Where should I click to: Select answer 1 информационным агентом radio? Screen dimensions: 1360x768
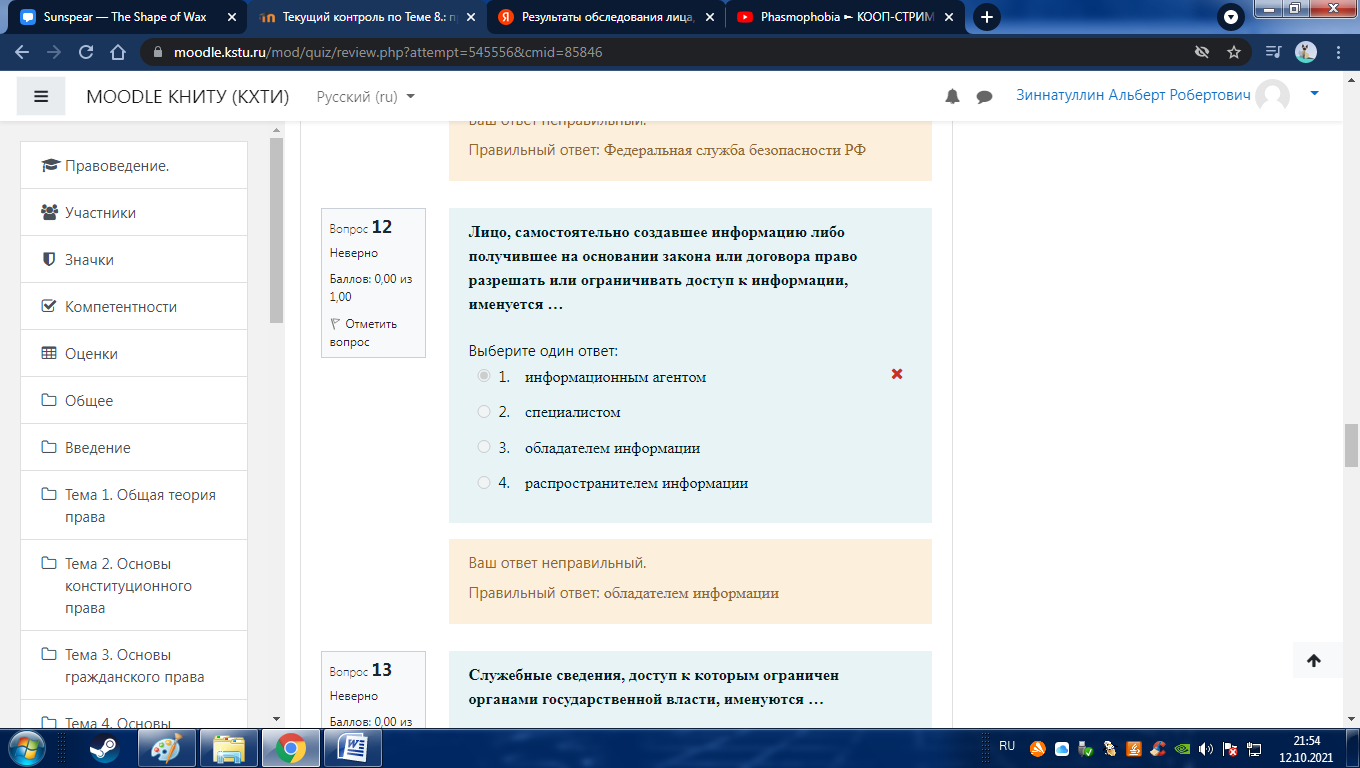[x=484, y=376]
